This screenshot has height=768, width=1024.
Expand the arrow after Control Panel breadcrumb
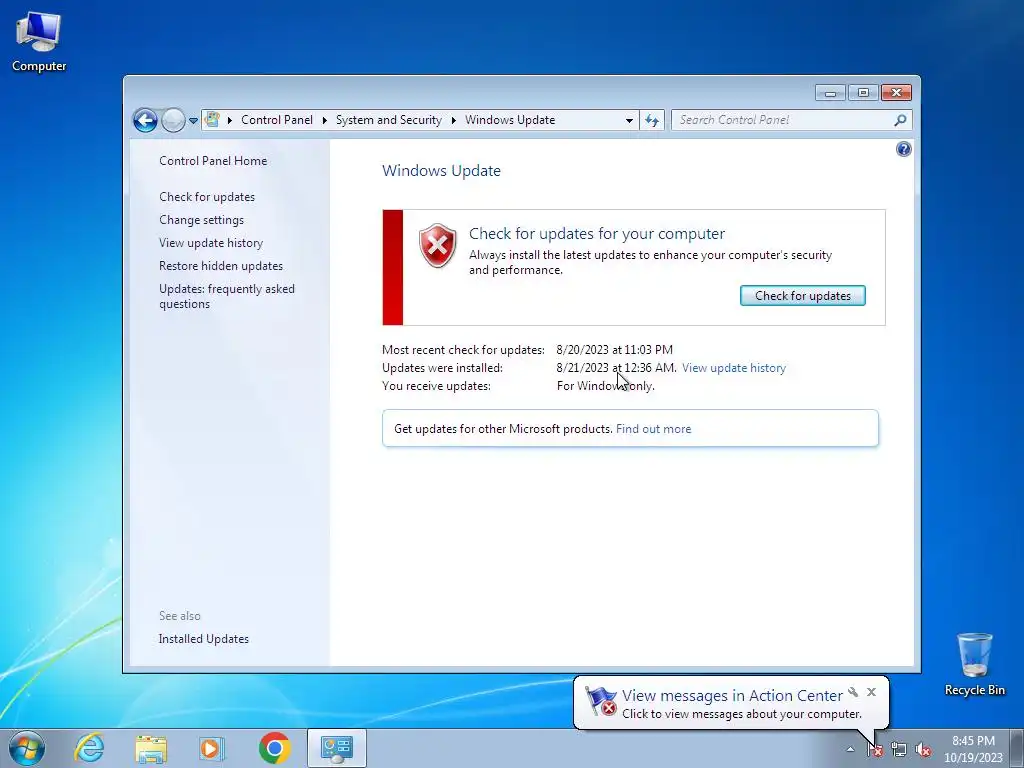tap(325, 120)
